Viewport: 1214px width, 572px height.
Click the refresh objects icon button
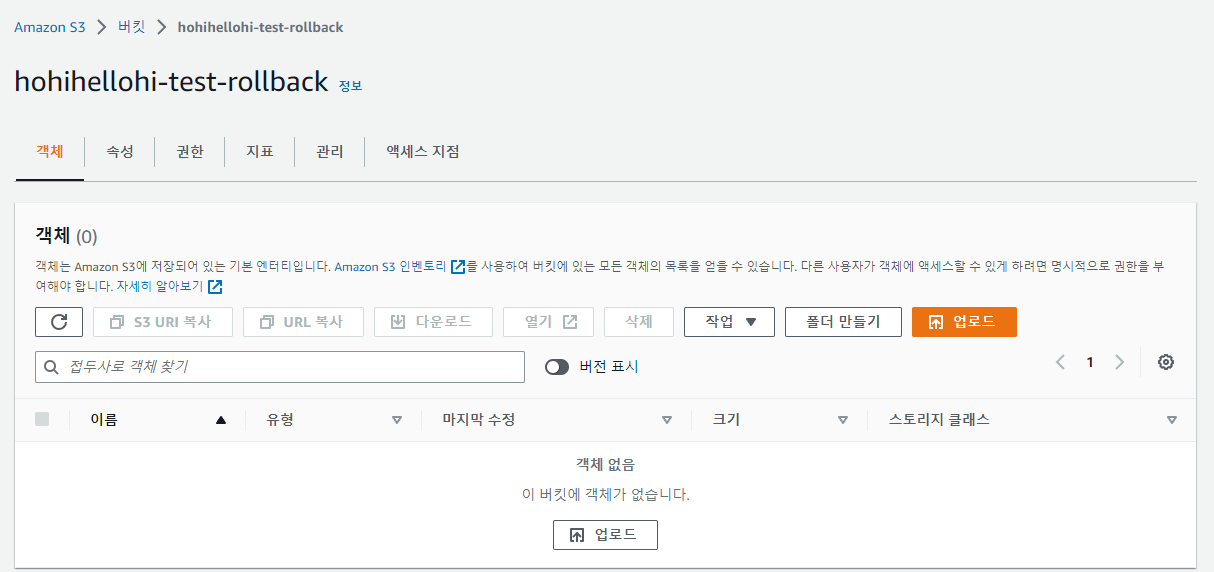coord(59,322)
